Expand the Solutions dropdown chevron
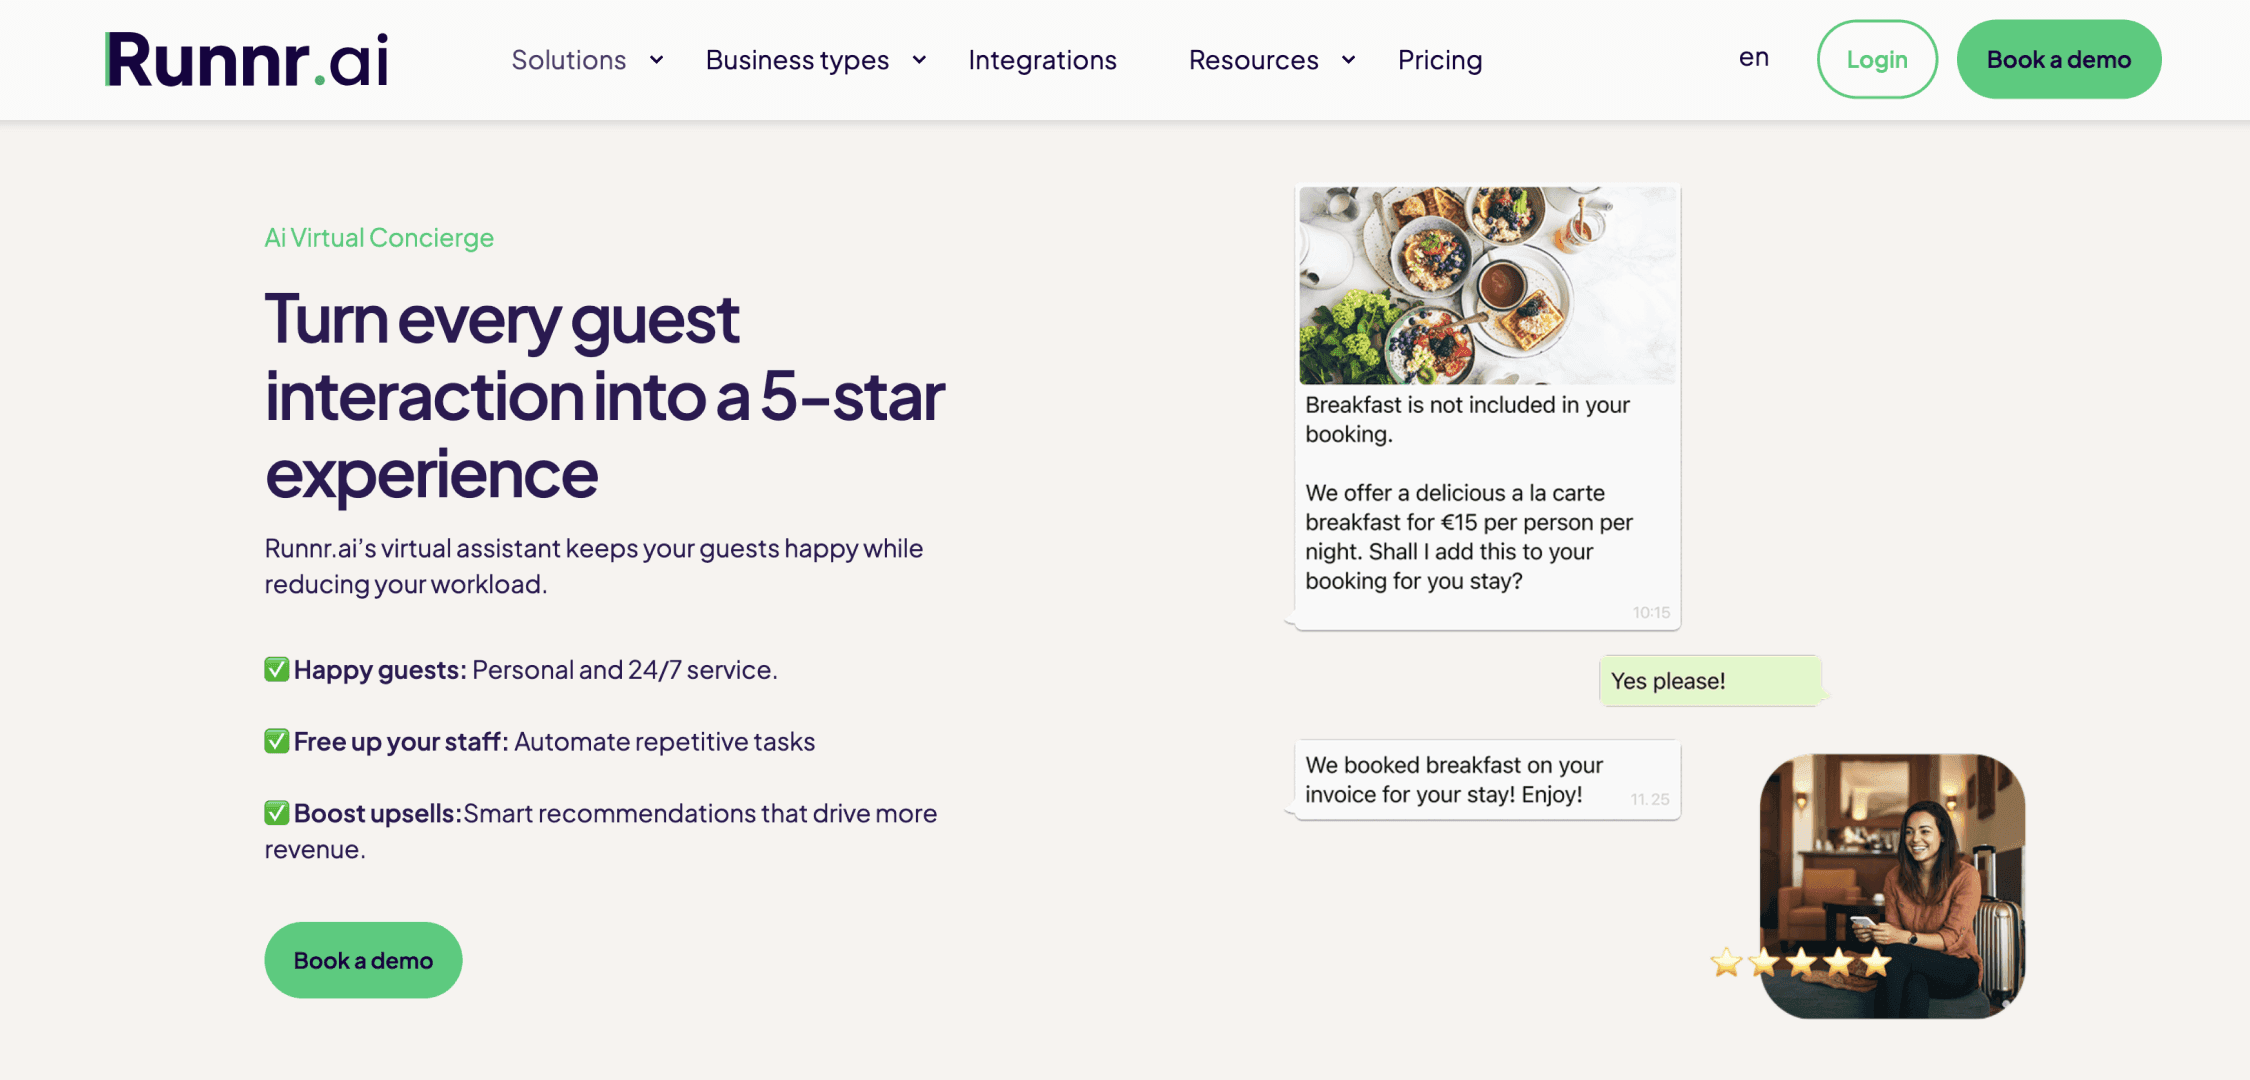2250x1080 pixels. [657, 60]
